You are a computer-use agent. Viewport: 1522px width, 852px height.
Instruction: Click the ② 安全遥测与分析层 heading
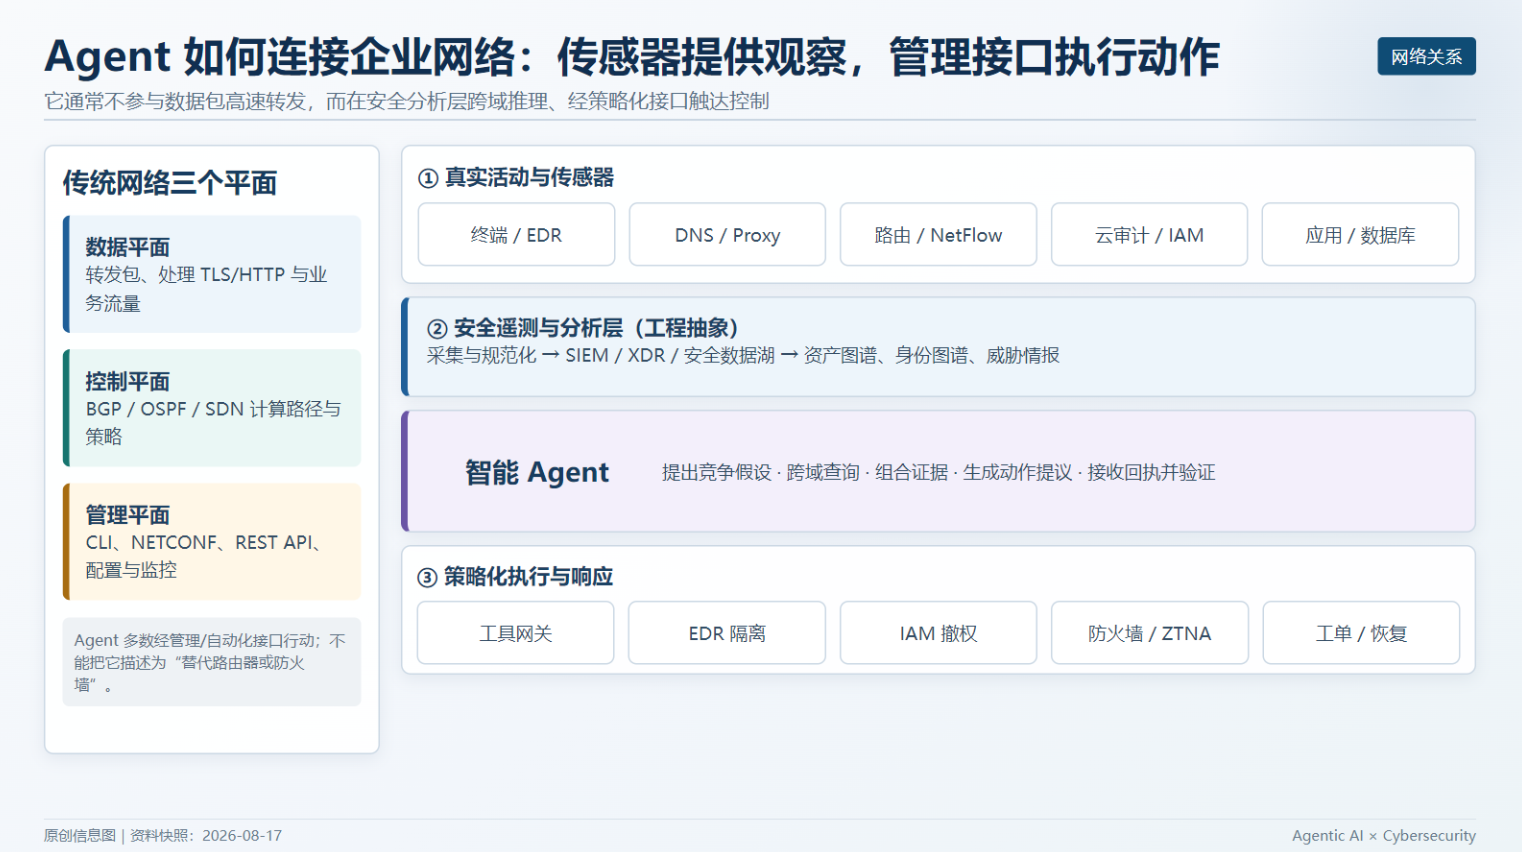[582, 328]
